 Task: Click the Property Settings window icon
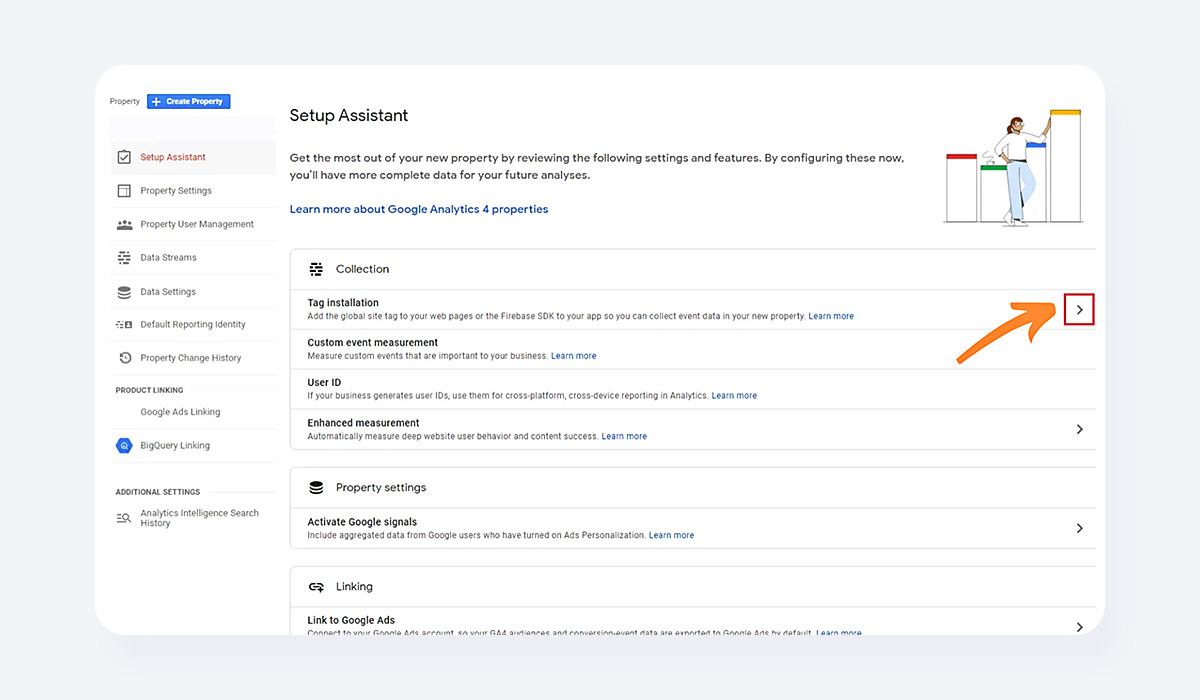(124, 191)
